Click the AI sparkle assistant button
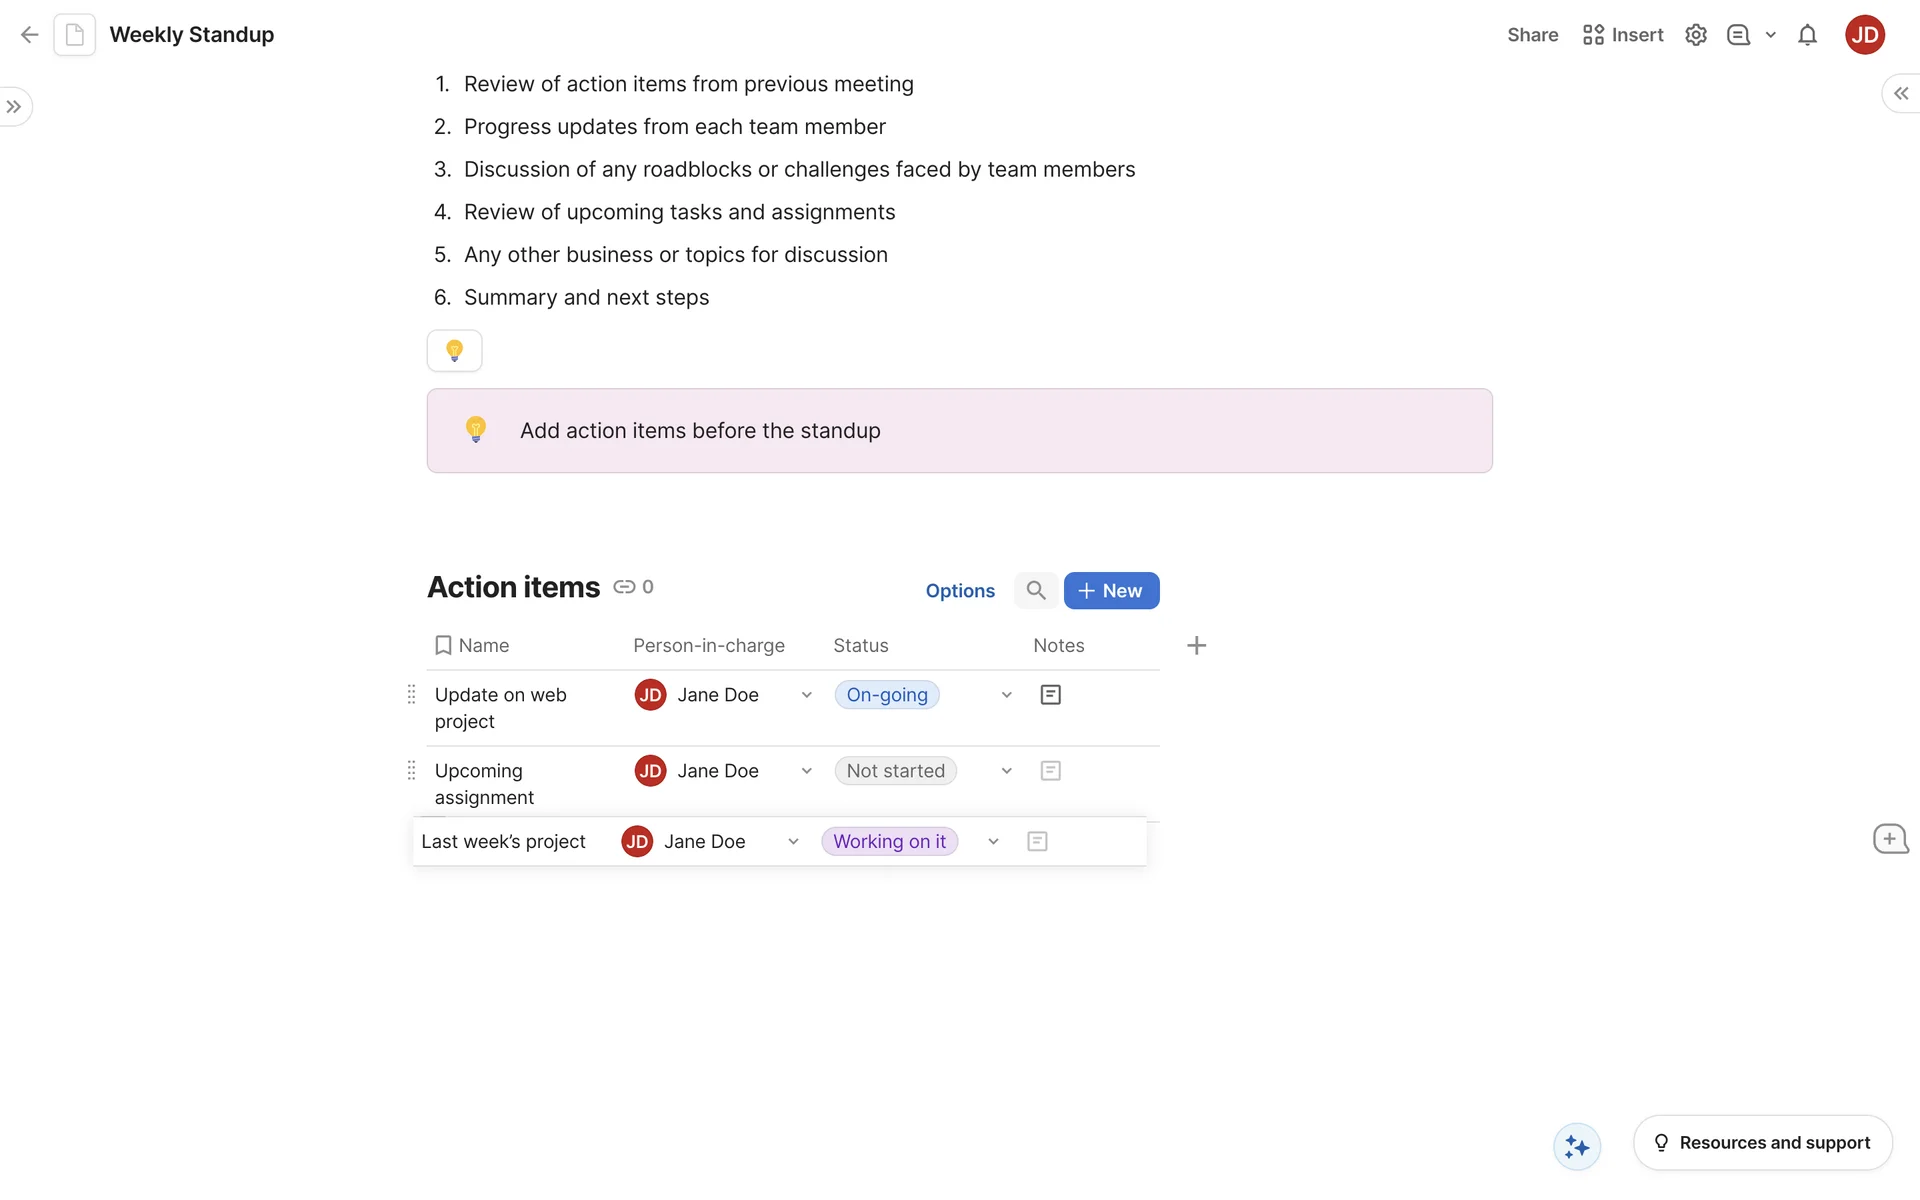The width and height of the screenshot is (1920, 1200). coord(1577,1146)
